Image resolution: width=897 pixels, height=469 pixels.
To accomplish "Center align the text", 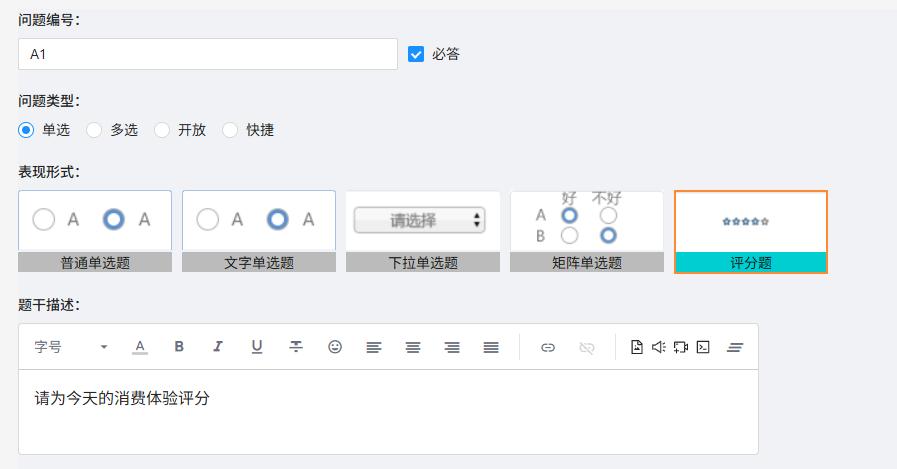I will click(x=413, y=347).
